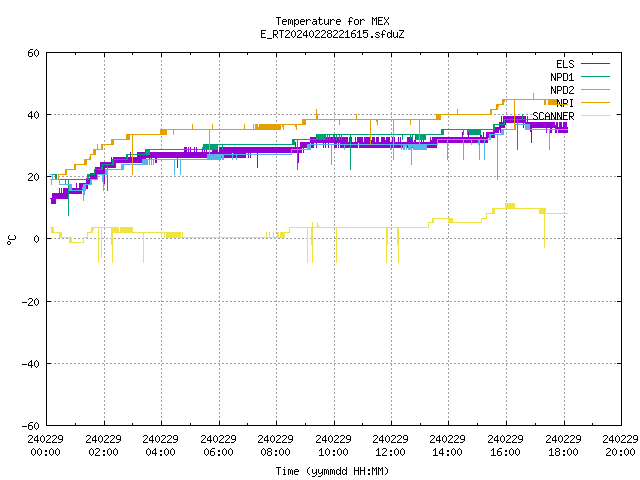Click the yellow SCANNER legend line sample

coord(595,116)
